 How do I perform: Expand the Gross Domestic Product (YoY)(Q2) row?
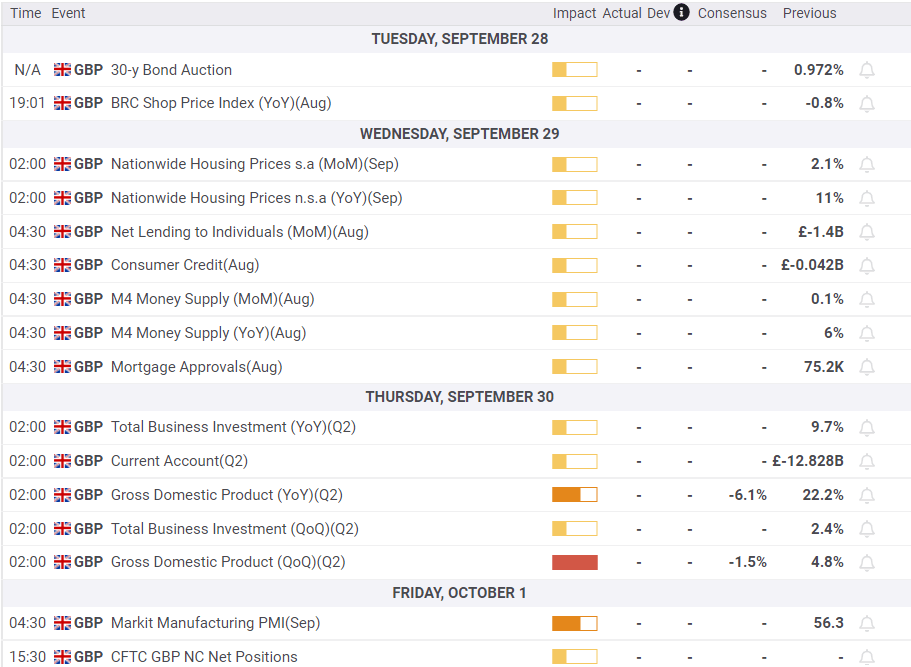pyautogui.click(x=226, y=495)
